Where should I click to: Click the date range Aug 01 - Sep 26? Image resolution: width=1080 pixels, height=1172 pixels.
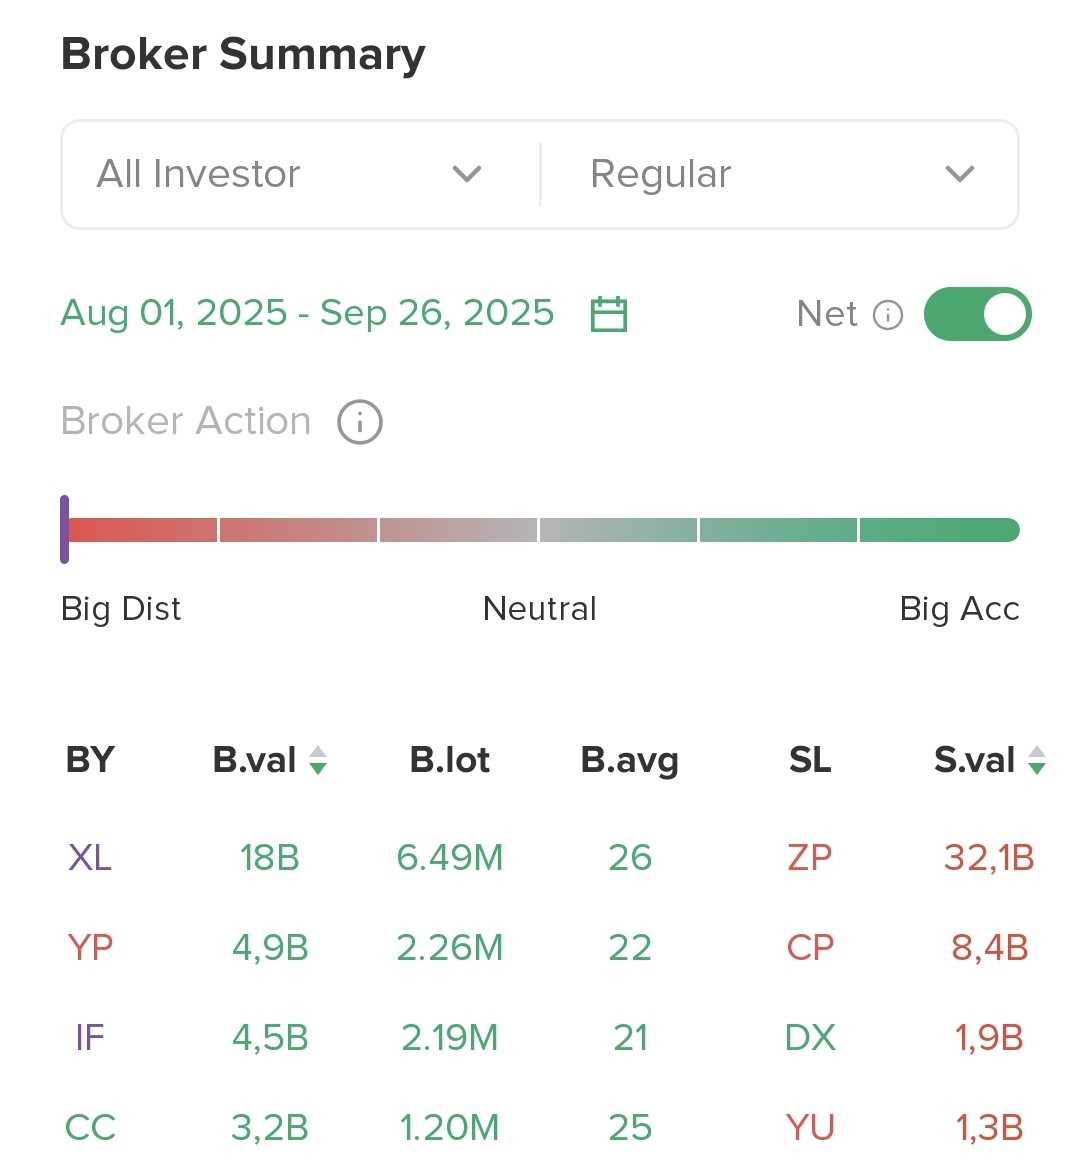(x=307, y=313)
